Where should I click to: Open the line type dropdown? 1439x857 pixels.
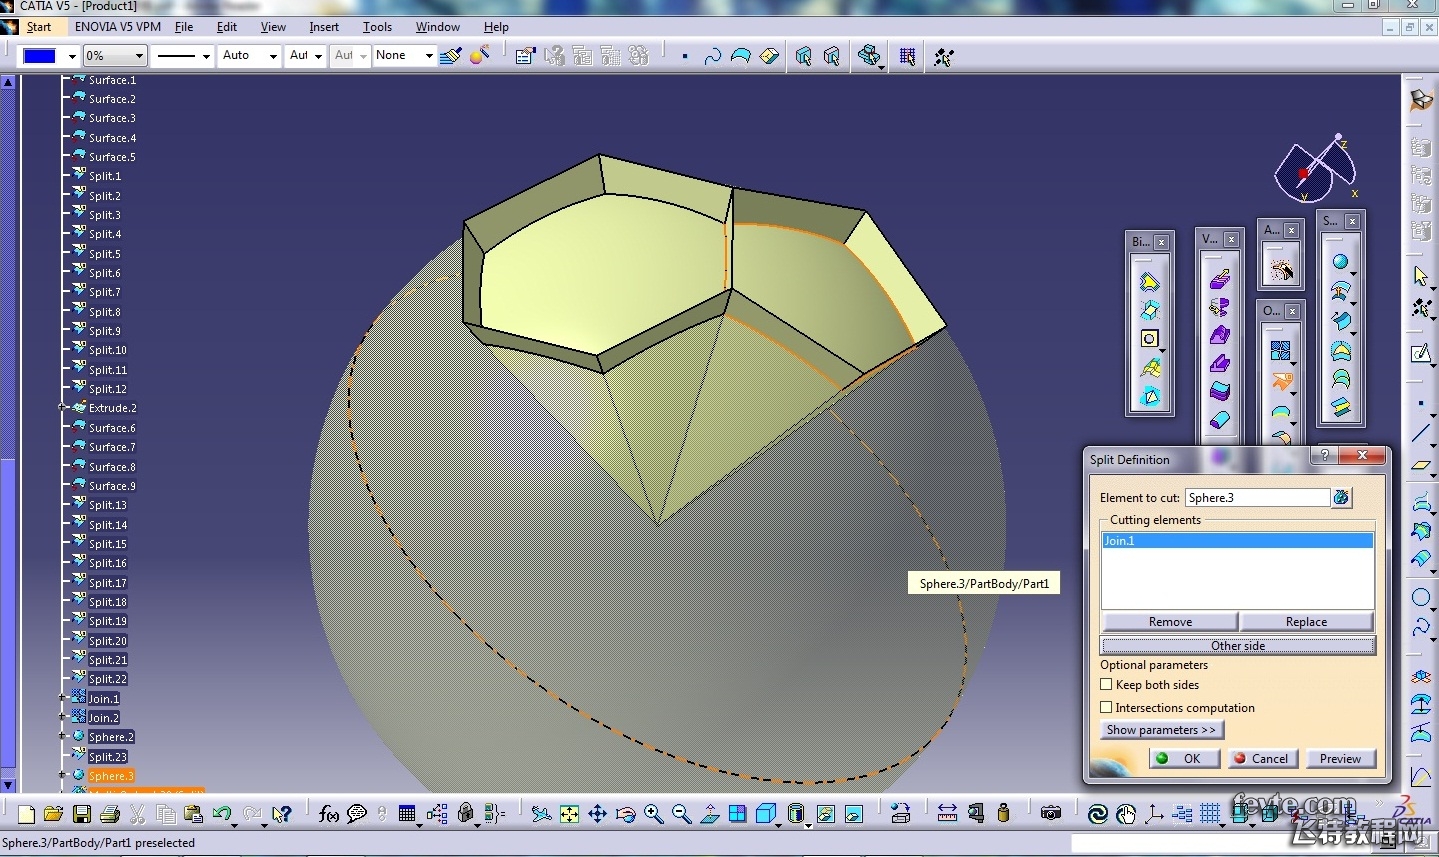(x=206, y=56)
